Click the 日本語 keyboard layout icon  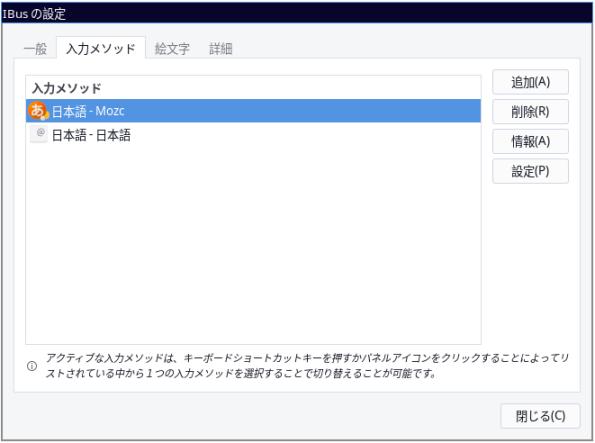click(x=39, y=134)
